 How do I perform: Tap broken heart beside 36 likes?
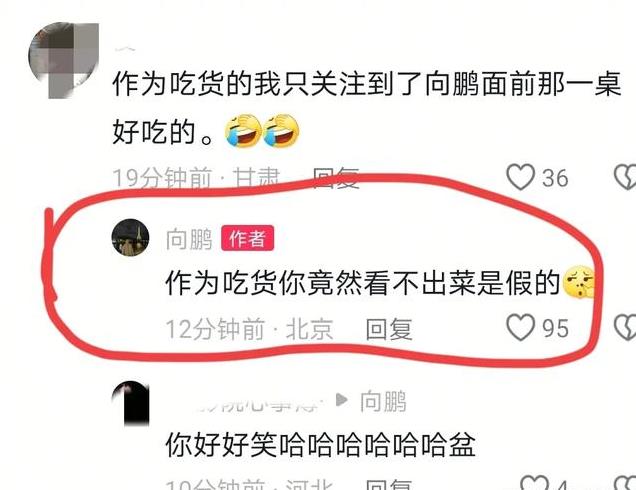625,177
